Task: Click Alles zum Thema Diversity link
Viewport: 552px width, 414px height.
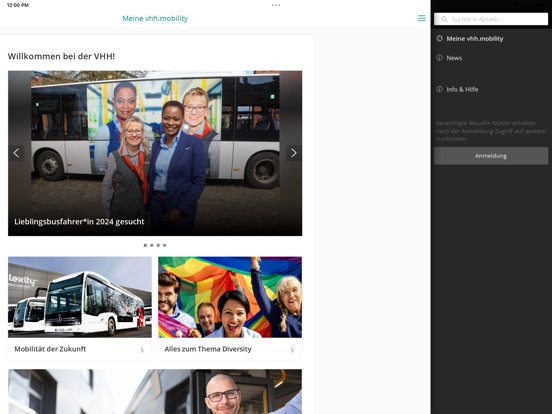Action: click(208, 349)
